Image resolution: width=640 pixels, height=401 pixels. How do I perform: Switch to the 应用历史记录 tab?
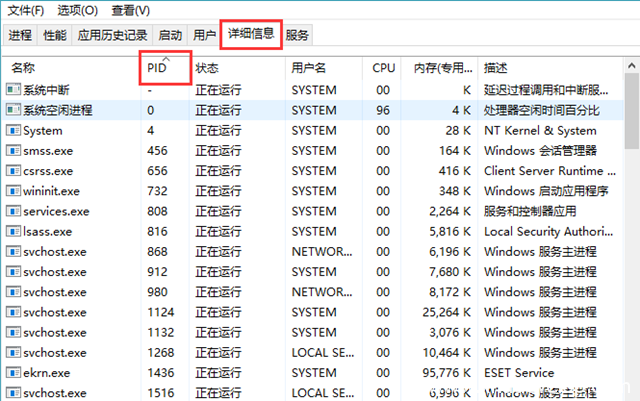pyautogui.click(x=112, y=35)
